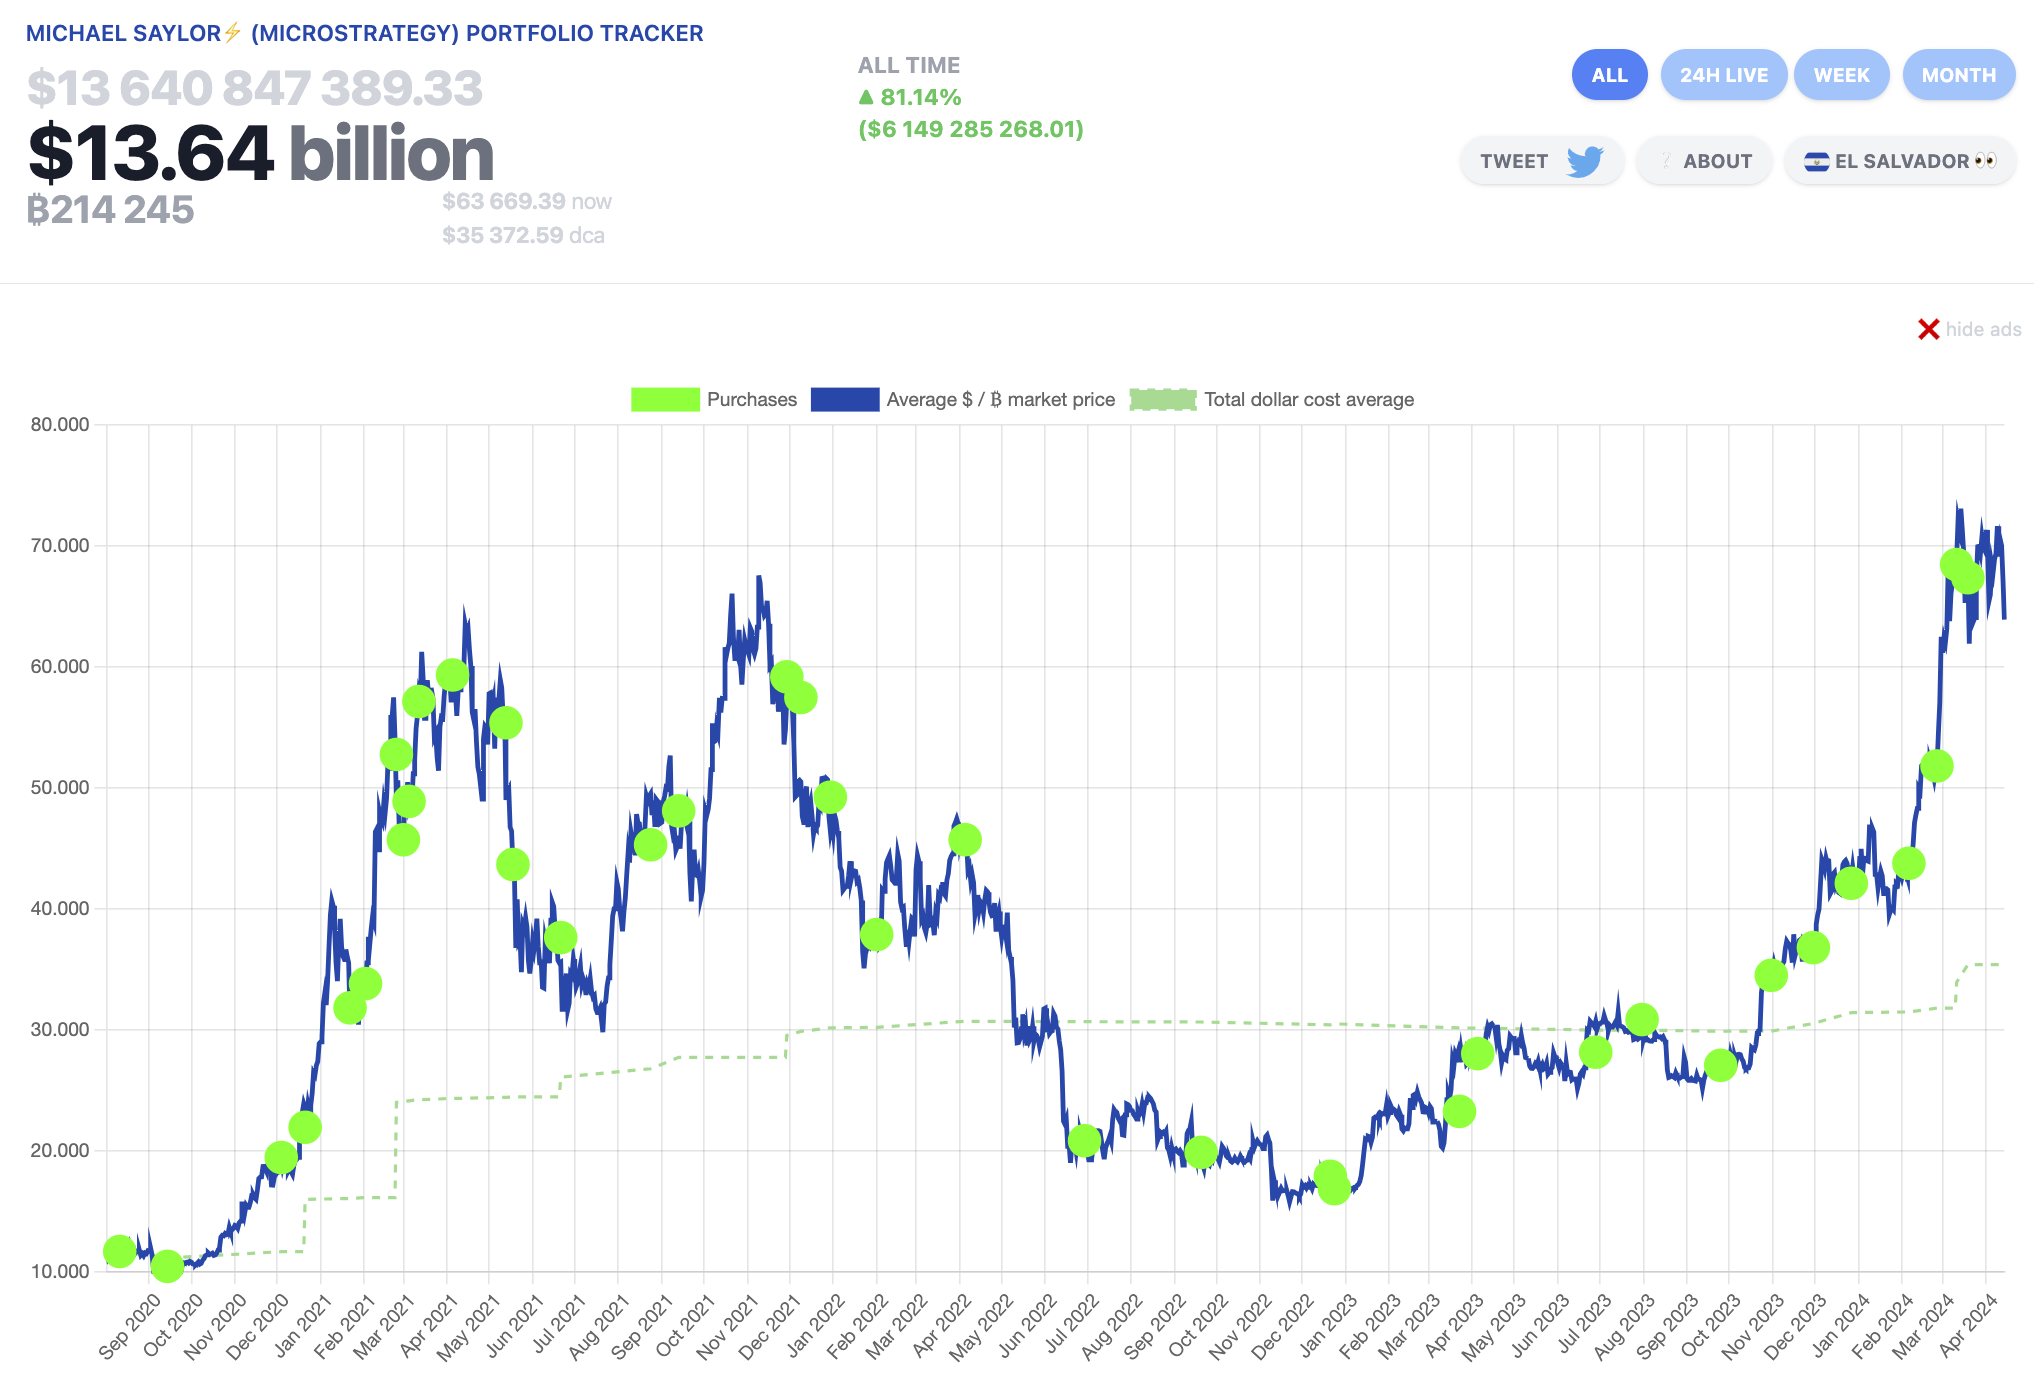Select the purchase marker near 20.000 around Sep 2022
Image resolution: width=2034 pixels, height=1374 pixels.
tap(1201, 1152)
